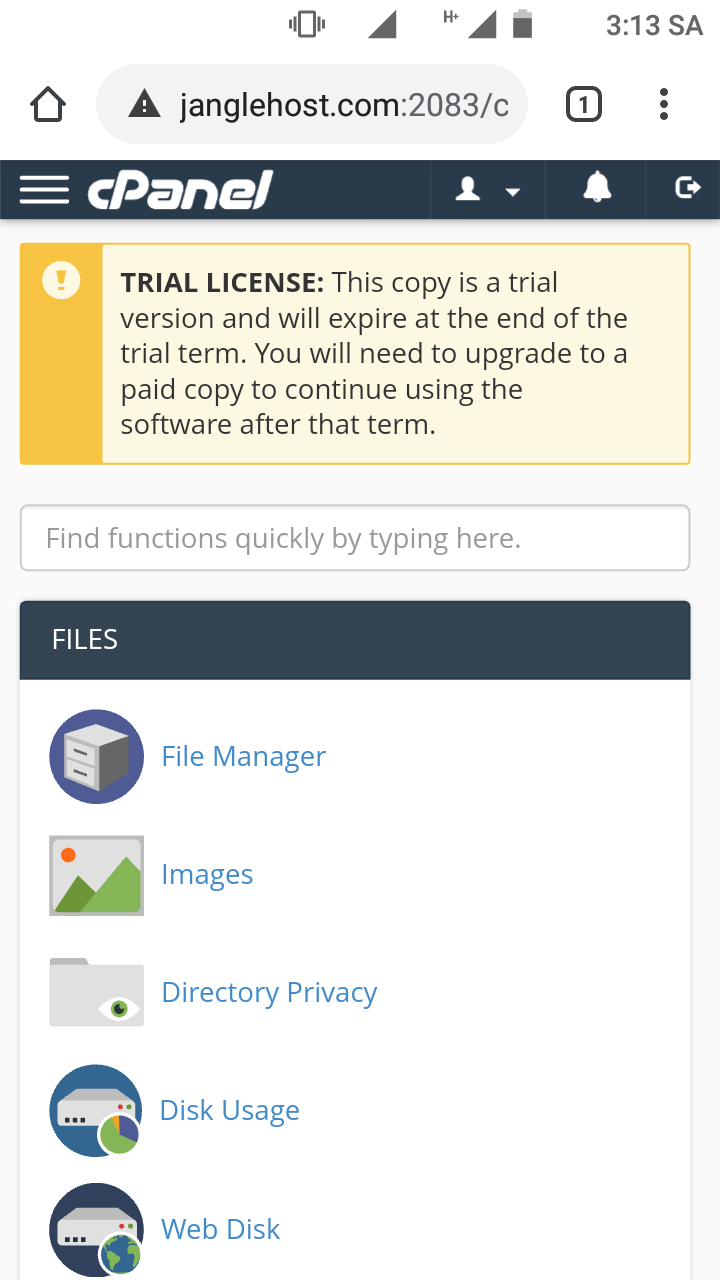Open the notifications bell

[x=597, y=188]
